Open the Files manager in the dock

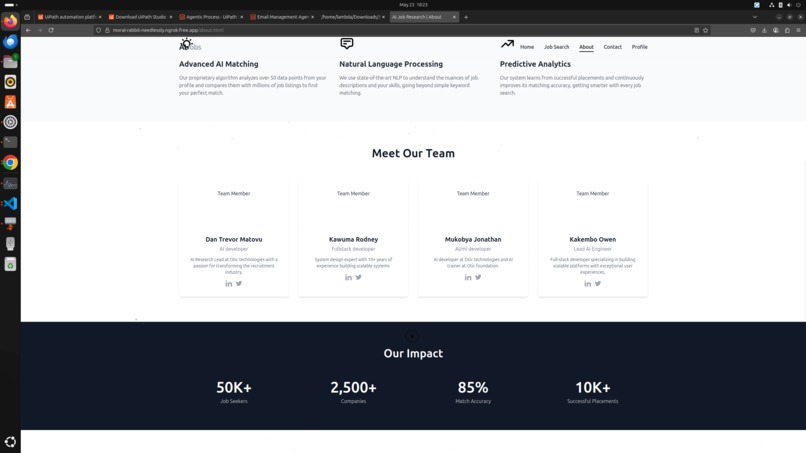[10, 62]
